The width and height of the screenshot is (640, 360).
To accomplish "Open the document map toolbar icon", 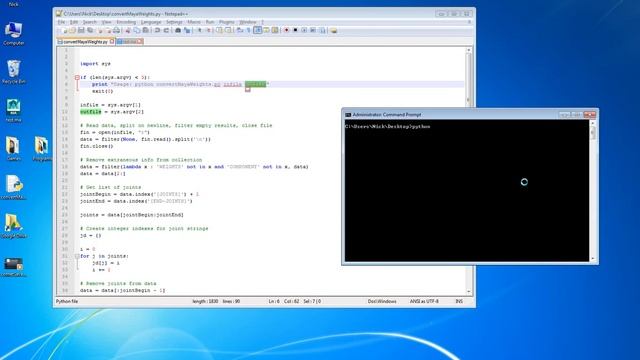I will pyautogui.click(x=275, y=30).
